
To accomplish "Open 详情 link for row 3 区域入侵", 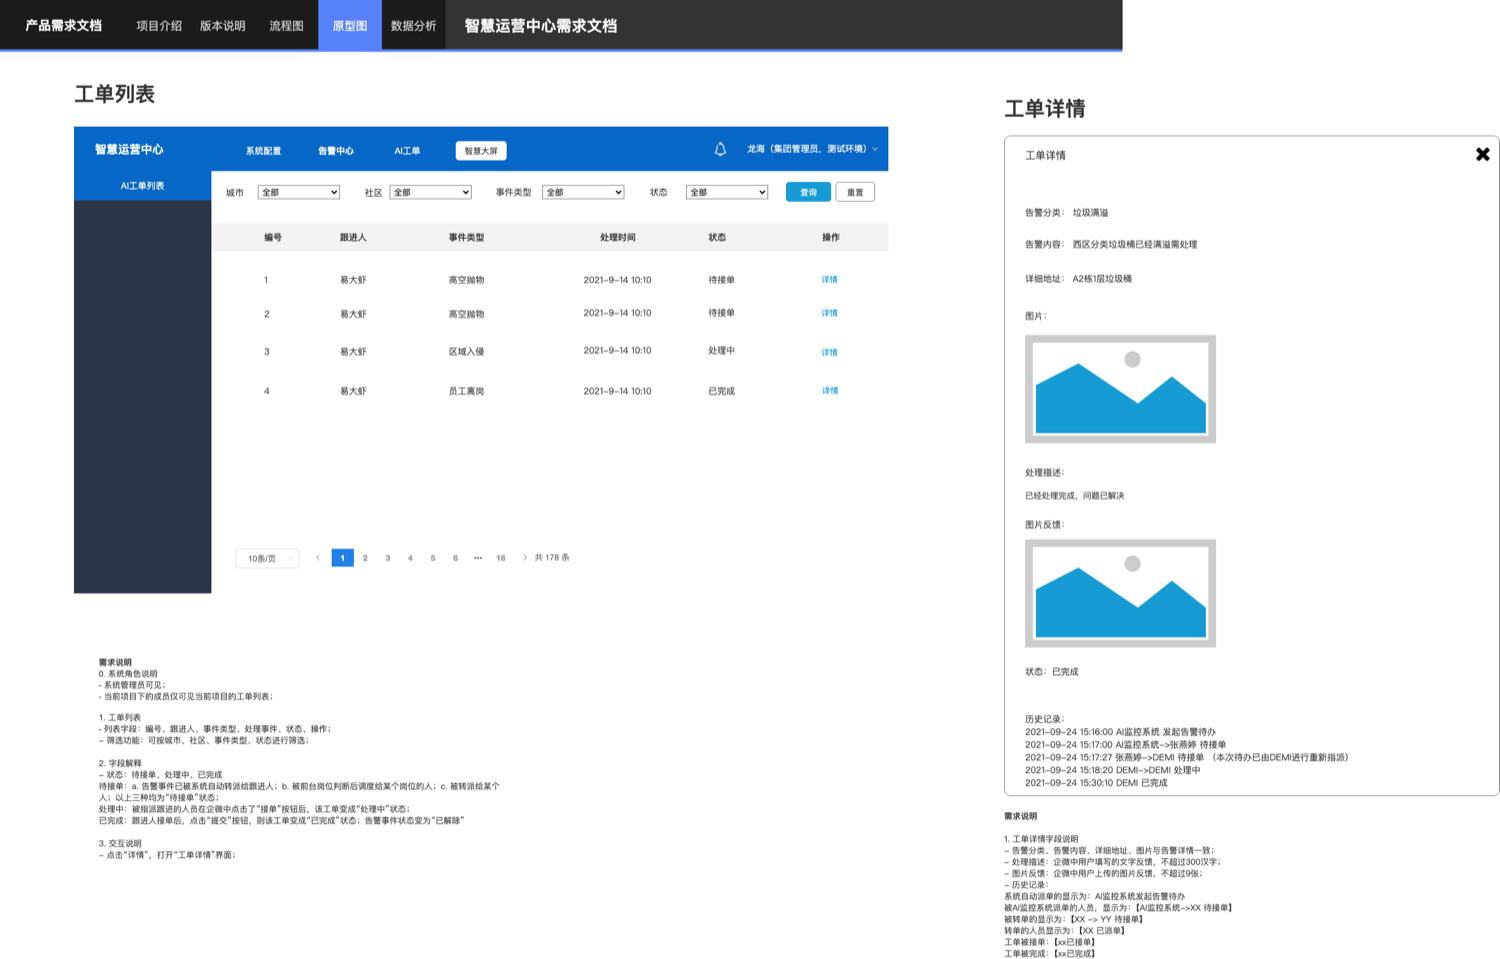I will (830, 352).
